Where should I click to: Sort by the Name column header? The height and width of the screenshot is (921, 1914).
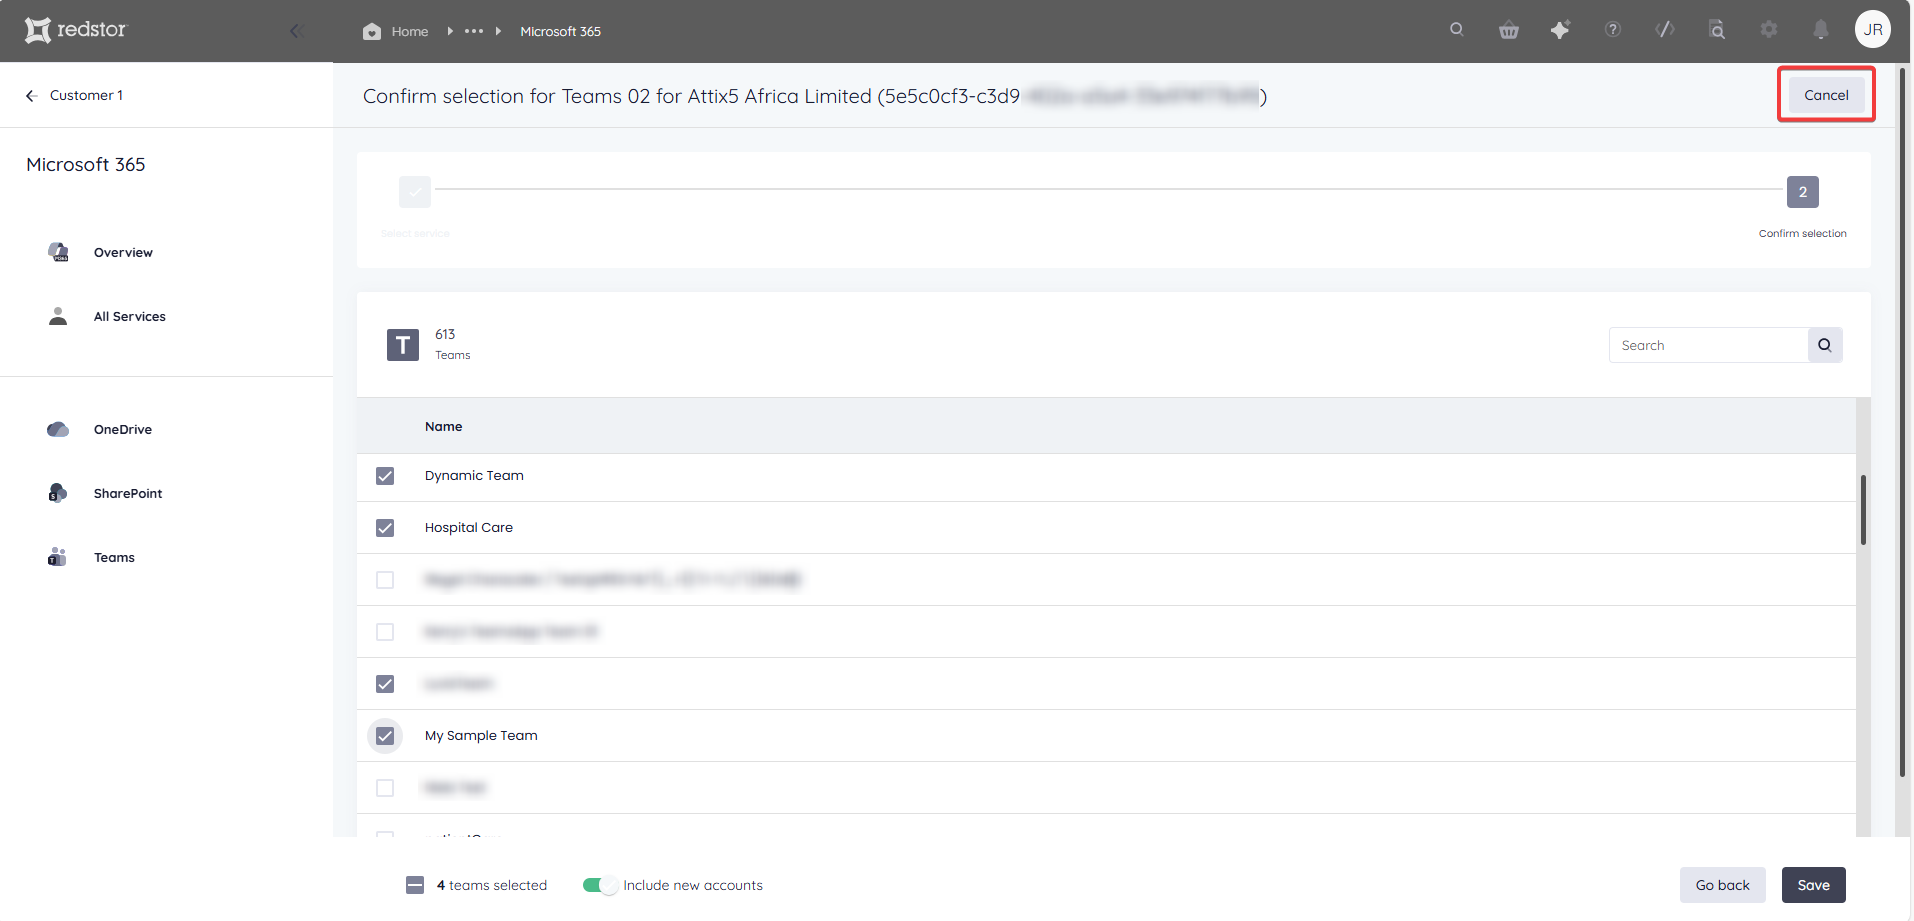click(443, 426)
